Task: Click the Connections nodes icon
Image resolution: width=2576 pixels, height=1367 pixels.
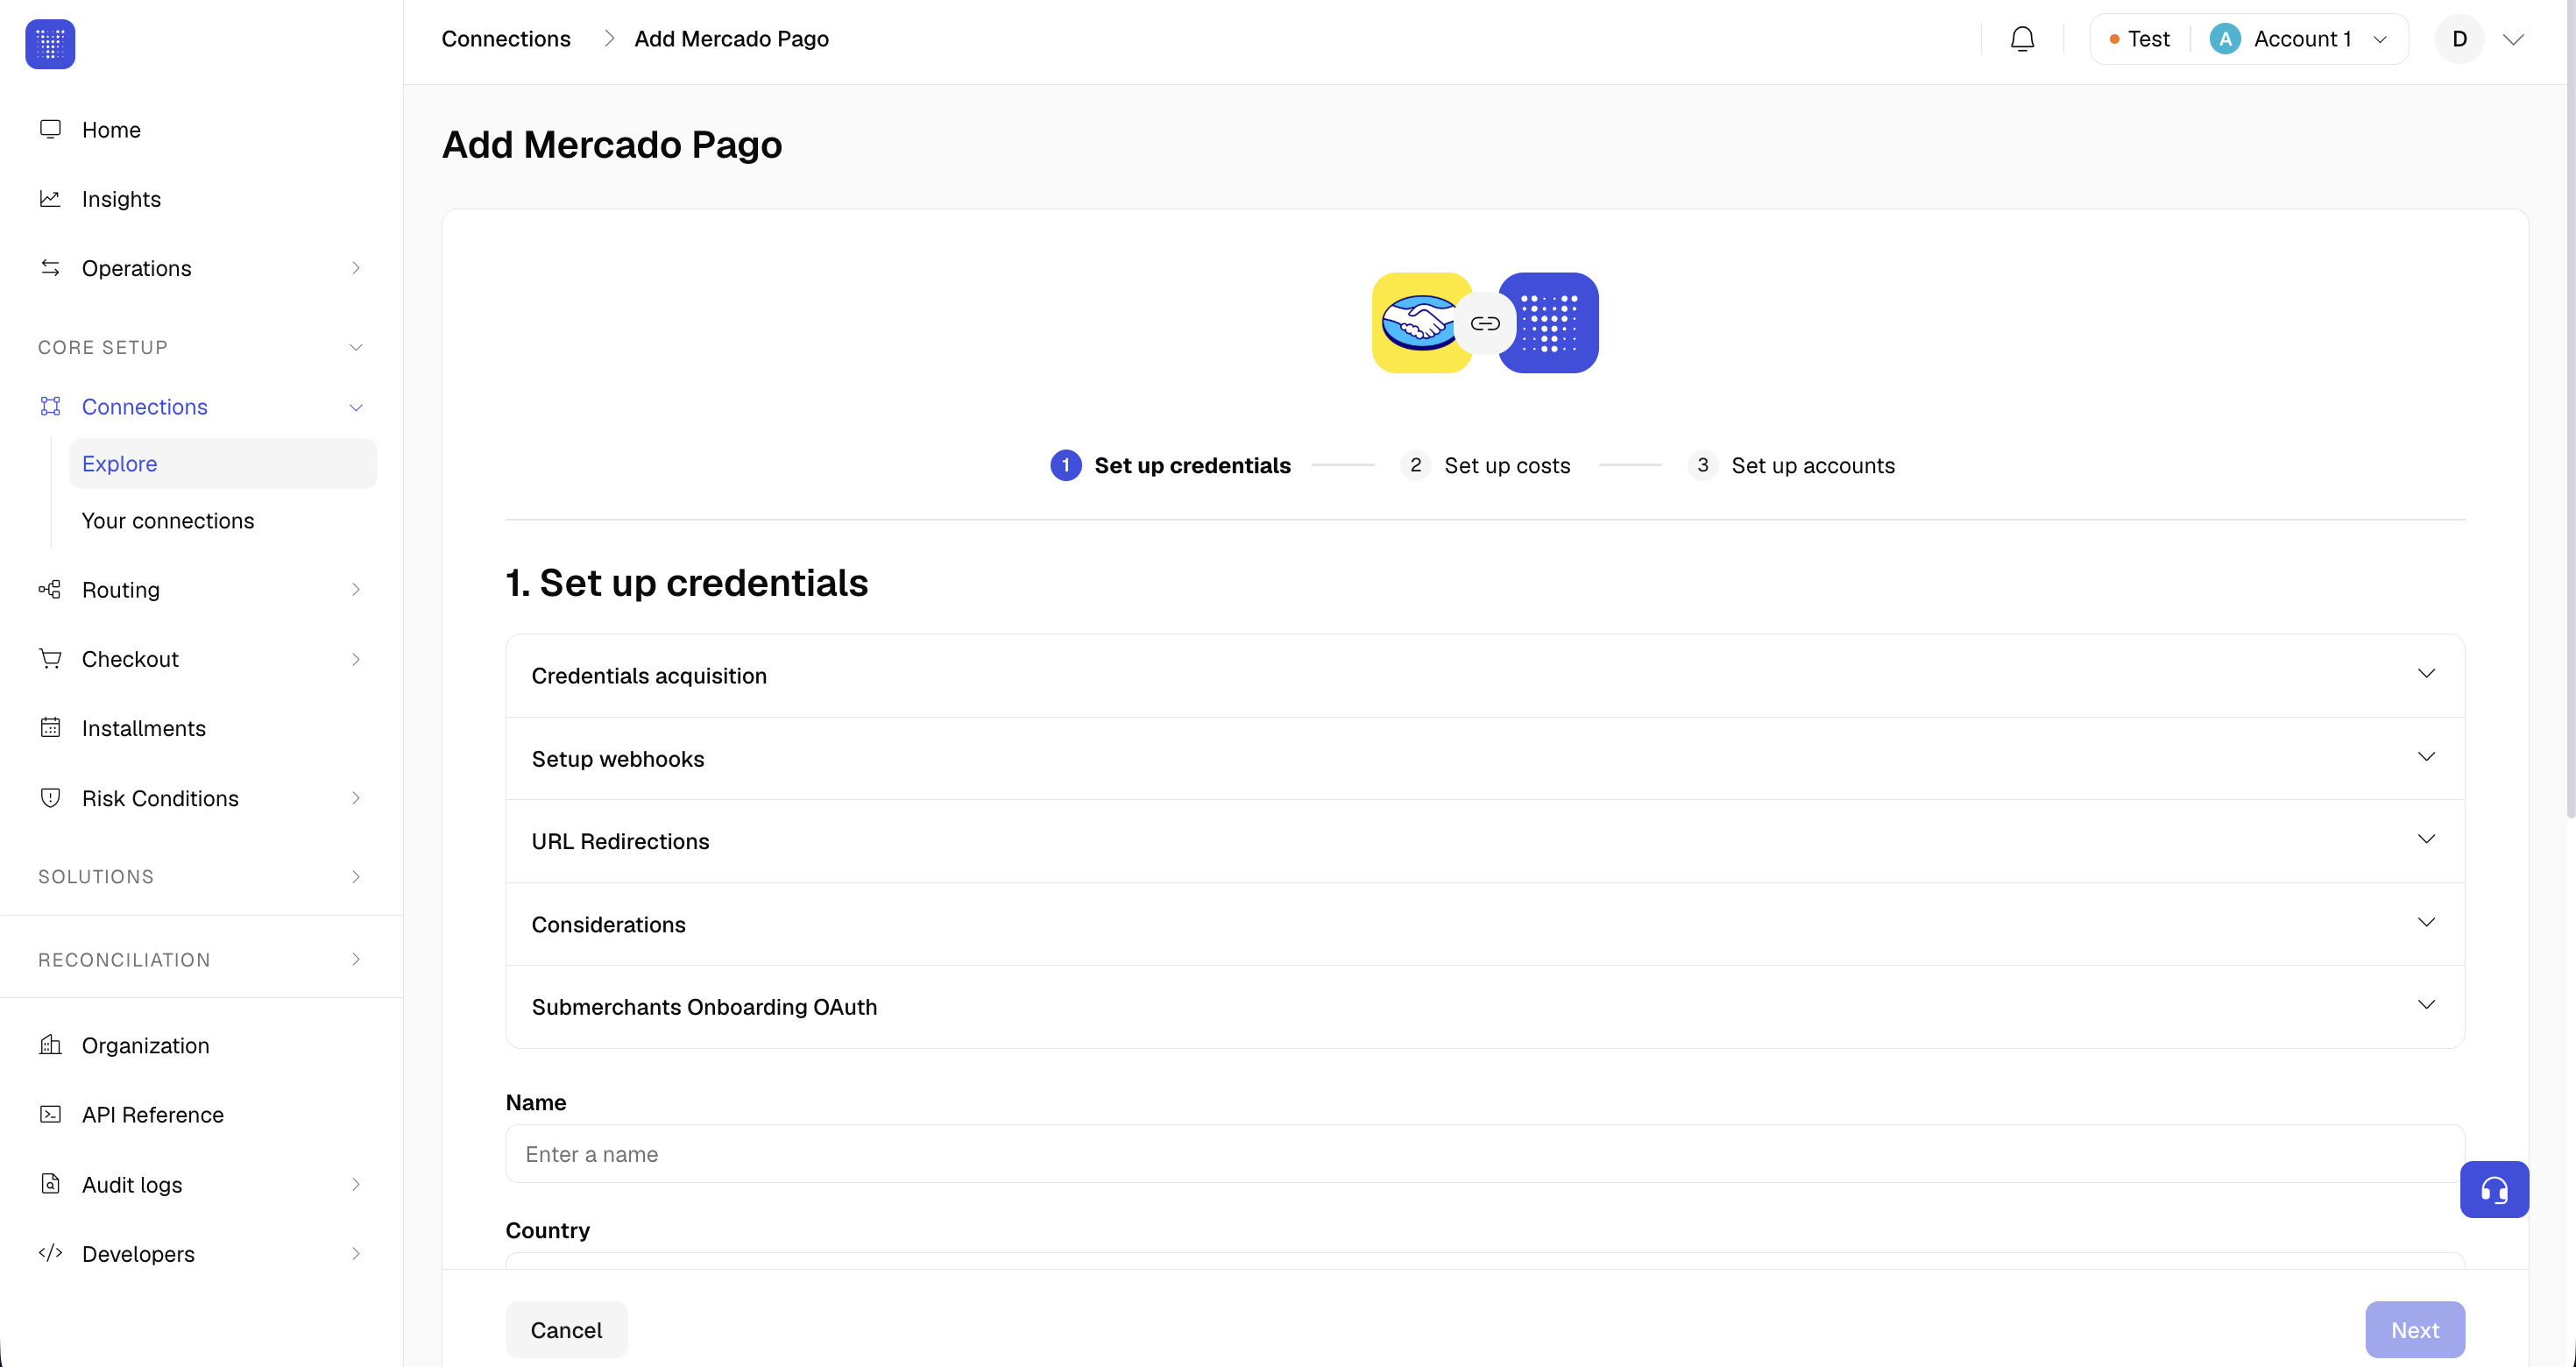Action: 50,407
